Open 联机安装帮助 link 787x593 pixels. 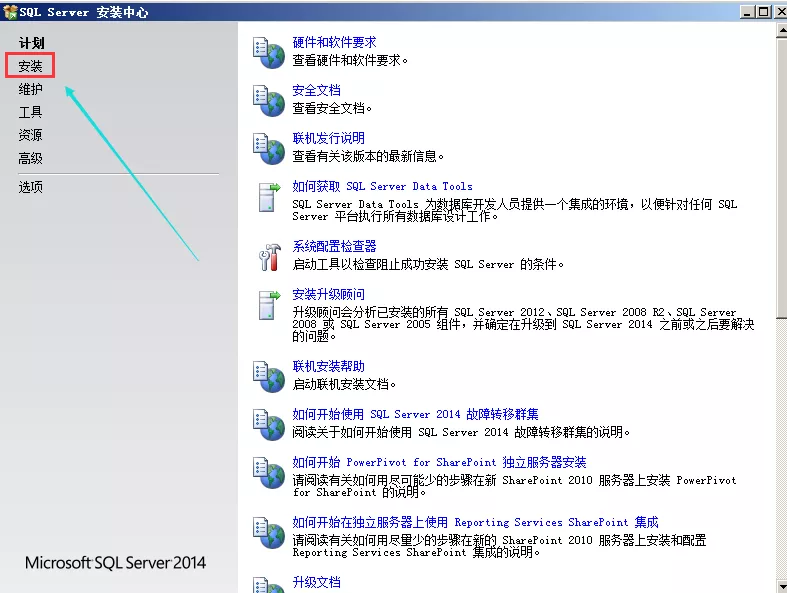(x=328, y=366)
